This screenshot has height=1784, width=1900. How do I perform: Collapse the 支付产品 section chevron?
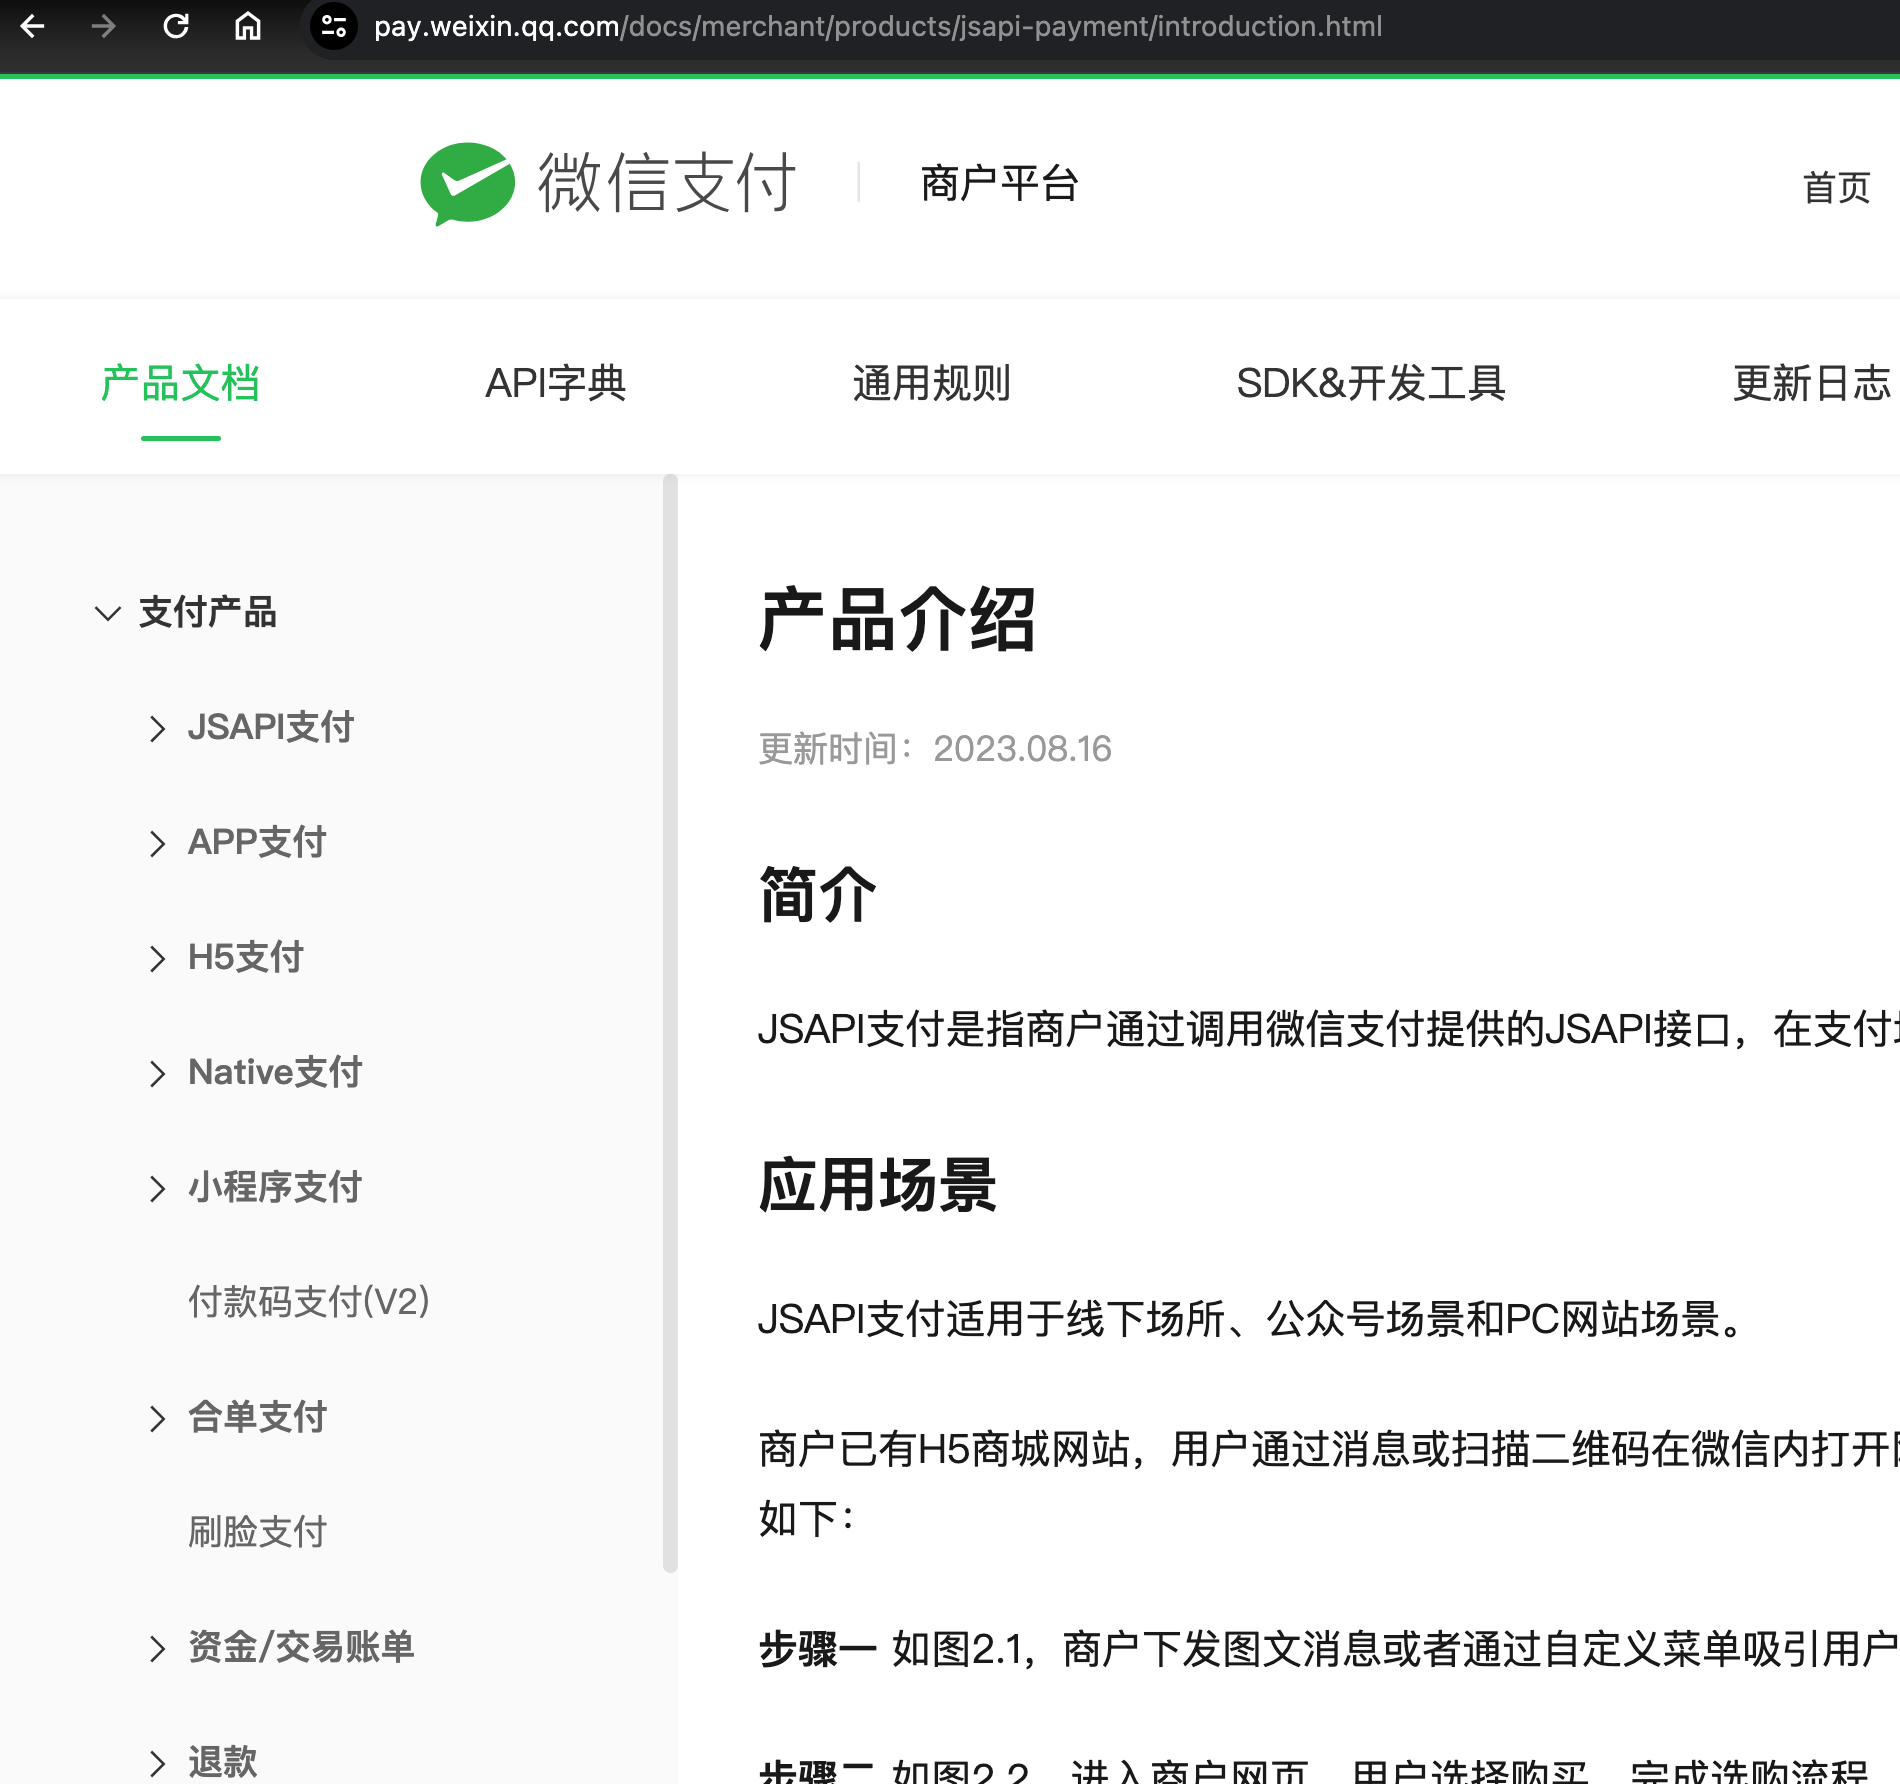tap(108, 613)
